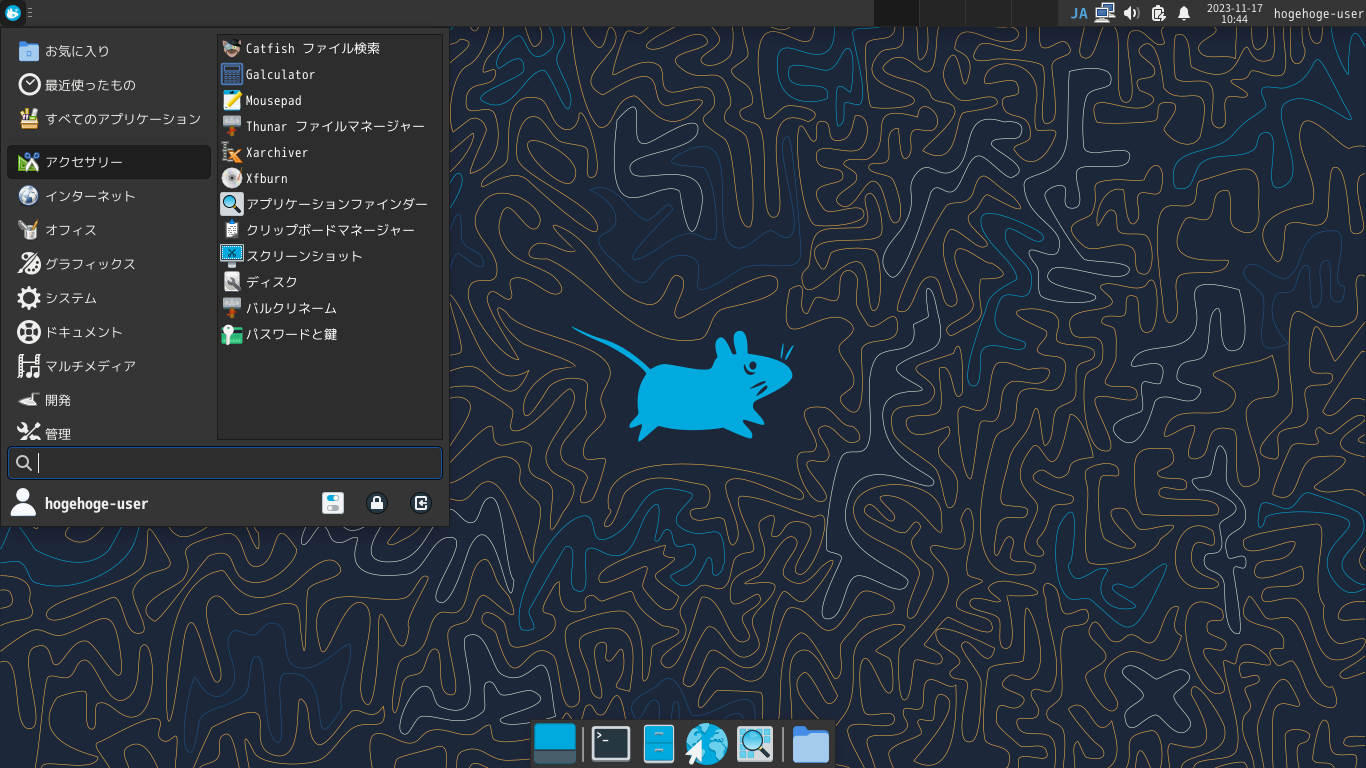The image size is (1366, 768).
Task: Open settings manager button beside username
Action: coord(333,503)
